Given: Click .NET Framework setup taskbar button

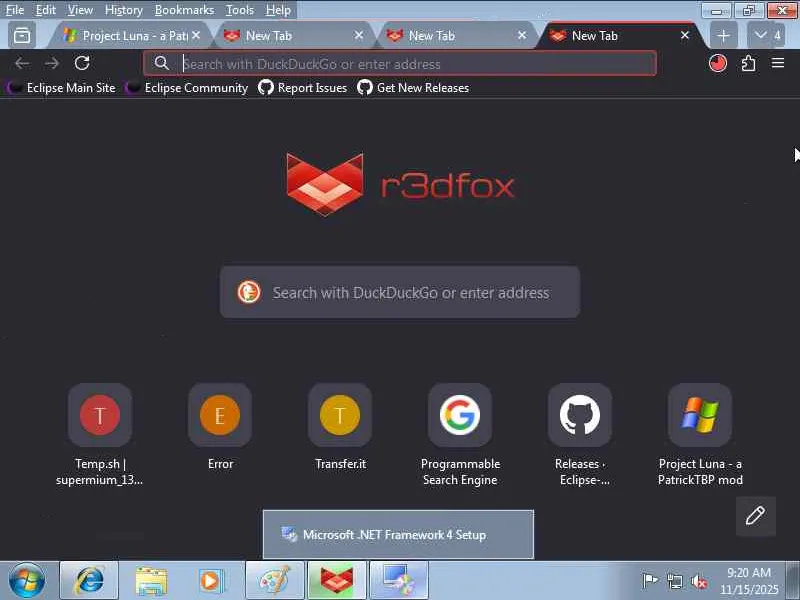Looking at the screenshot, I should 398,581.
